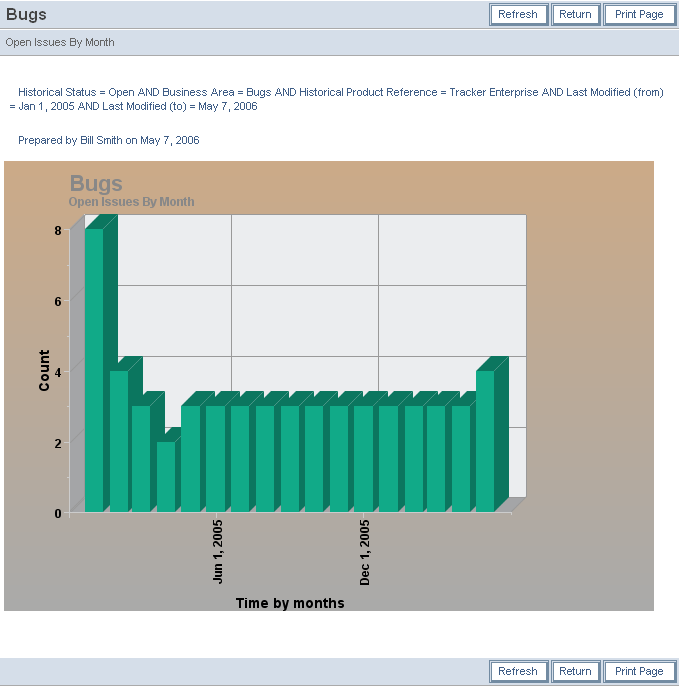
Task: Click Open Issues By Month header subtitle
Action: (60, 43)
